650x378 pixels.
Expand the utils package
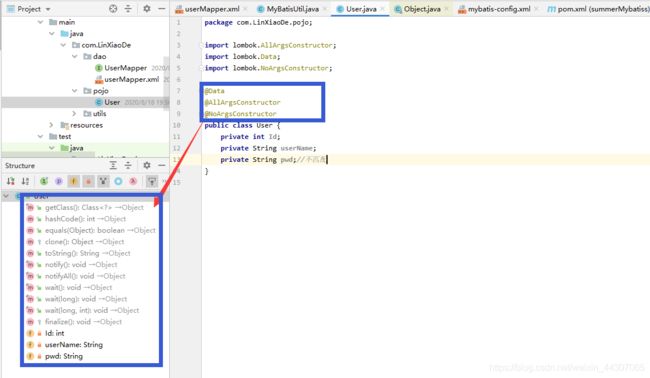pos(75,114)
